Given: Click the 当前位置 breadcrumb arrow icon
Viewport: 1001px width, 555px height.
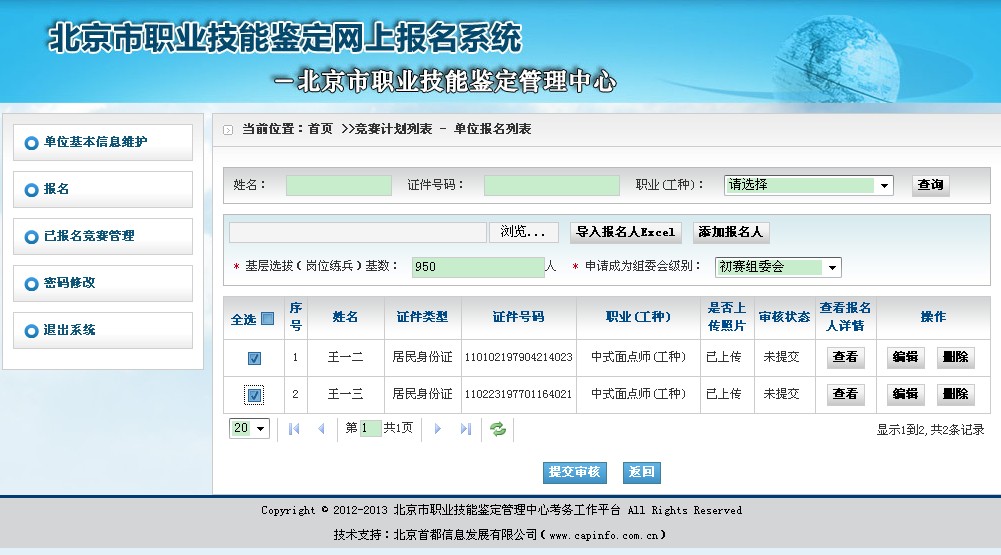Looking at the screenshot, I should pyautogui.click(x=228, y=130).
